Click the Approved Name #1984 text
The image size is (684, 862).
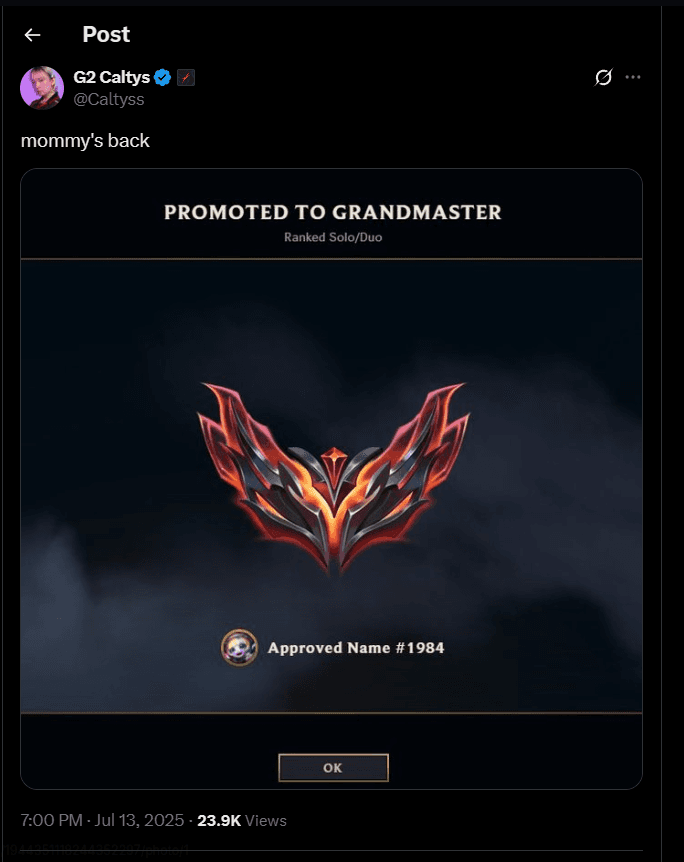pyautogui.click(x=356, y=648)
